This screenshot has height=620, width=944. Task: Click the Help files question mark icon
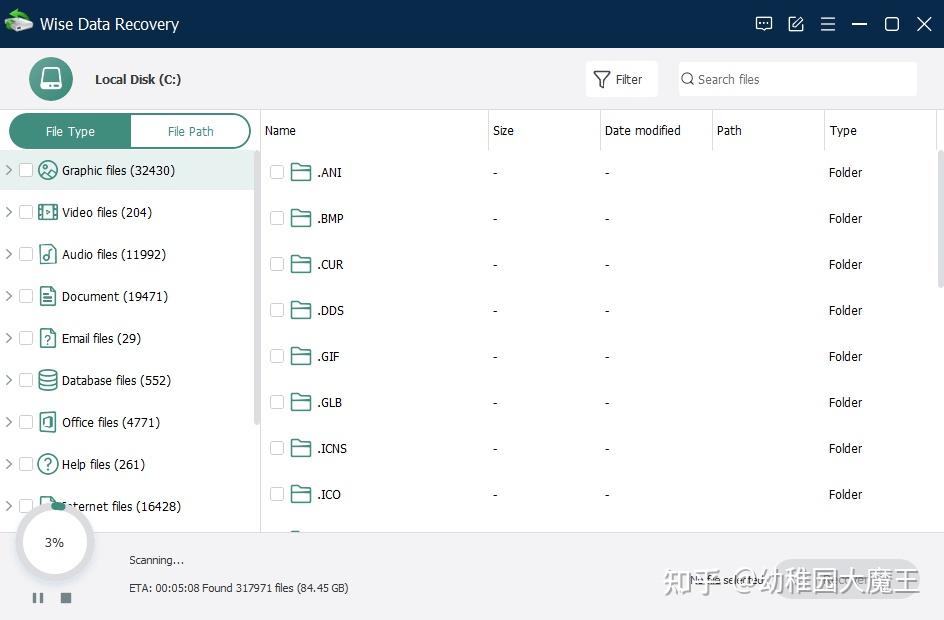coord(48,464)
